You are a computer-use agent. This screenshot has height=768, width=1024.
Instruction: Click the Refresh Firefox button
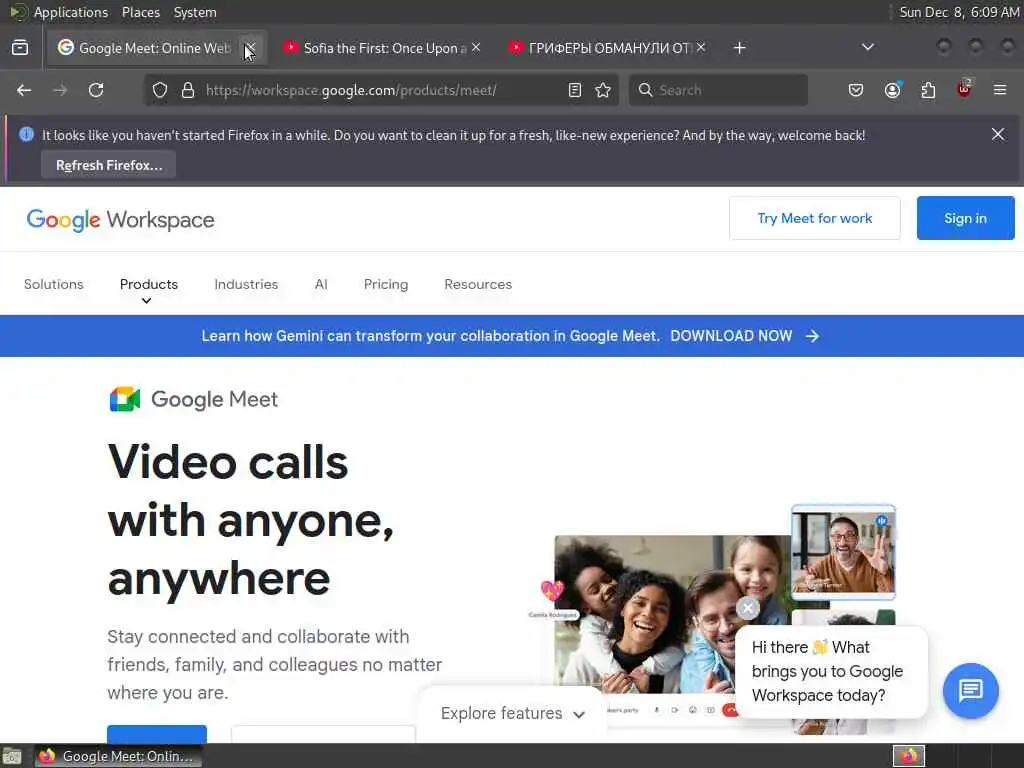tap(108, 165)
